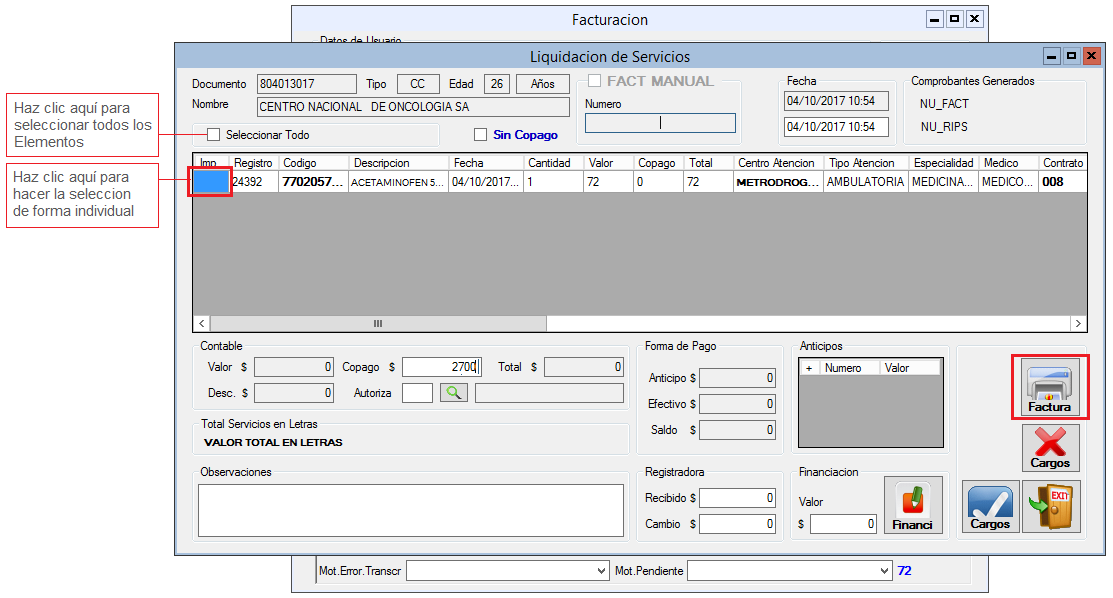Click right arrow of horizontal scrollbar
Viewport: 1113px width, 598px height.
click(1078, 324)
